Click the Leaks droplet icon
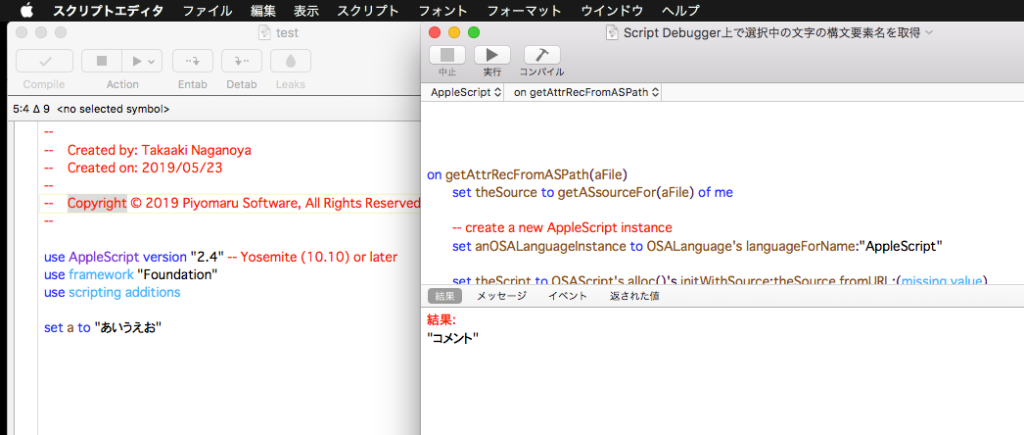This screenshot has width=1024, height=435. 291,61
